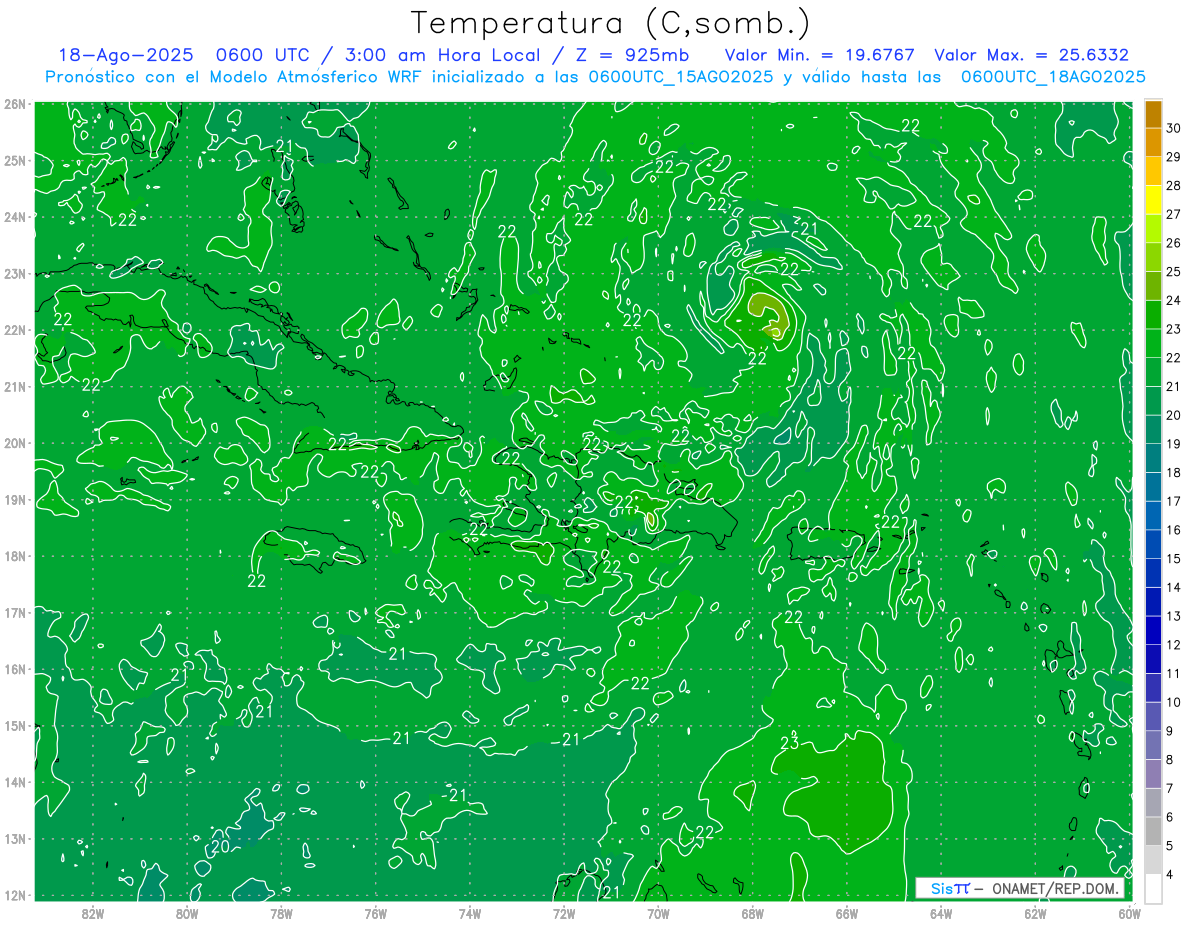Click the 25N latitude axis label
Viewport: 1200px width, 927px height.
pos(15,160)
